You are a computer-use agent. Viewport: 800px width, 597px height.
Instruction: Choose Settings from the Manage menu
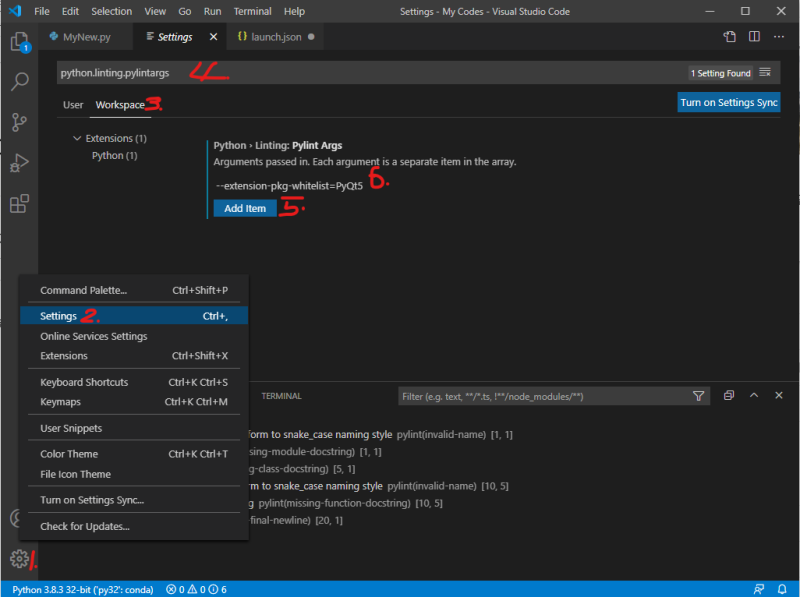pyautogui.click(x=134, y=316)
